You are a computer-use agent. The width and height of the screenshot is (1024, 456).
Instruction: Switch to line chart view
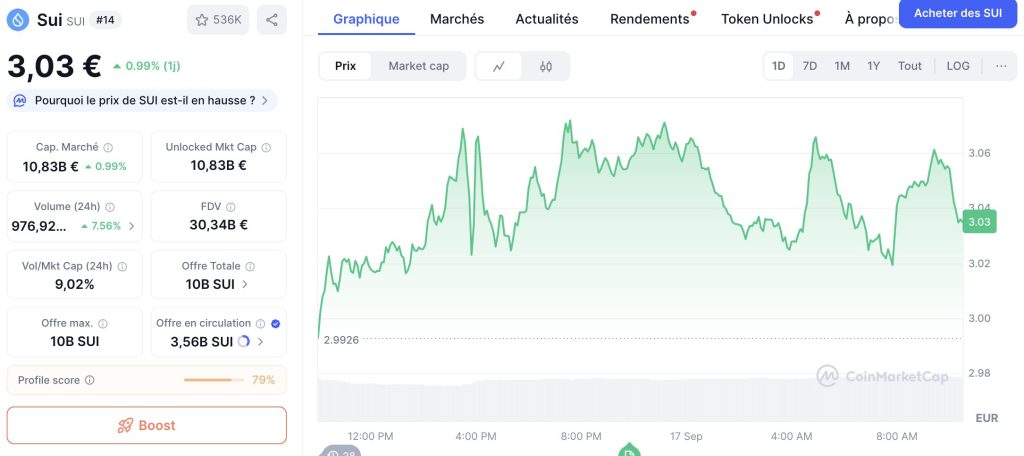tap(499, 66)
